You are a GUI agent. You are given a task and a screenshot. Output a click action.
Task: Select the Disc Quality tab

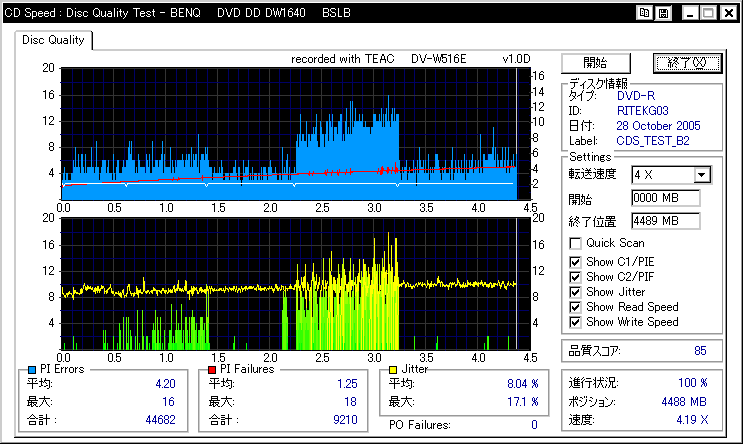point(53,40)
